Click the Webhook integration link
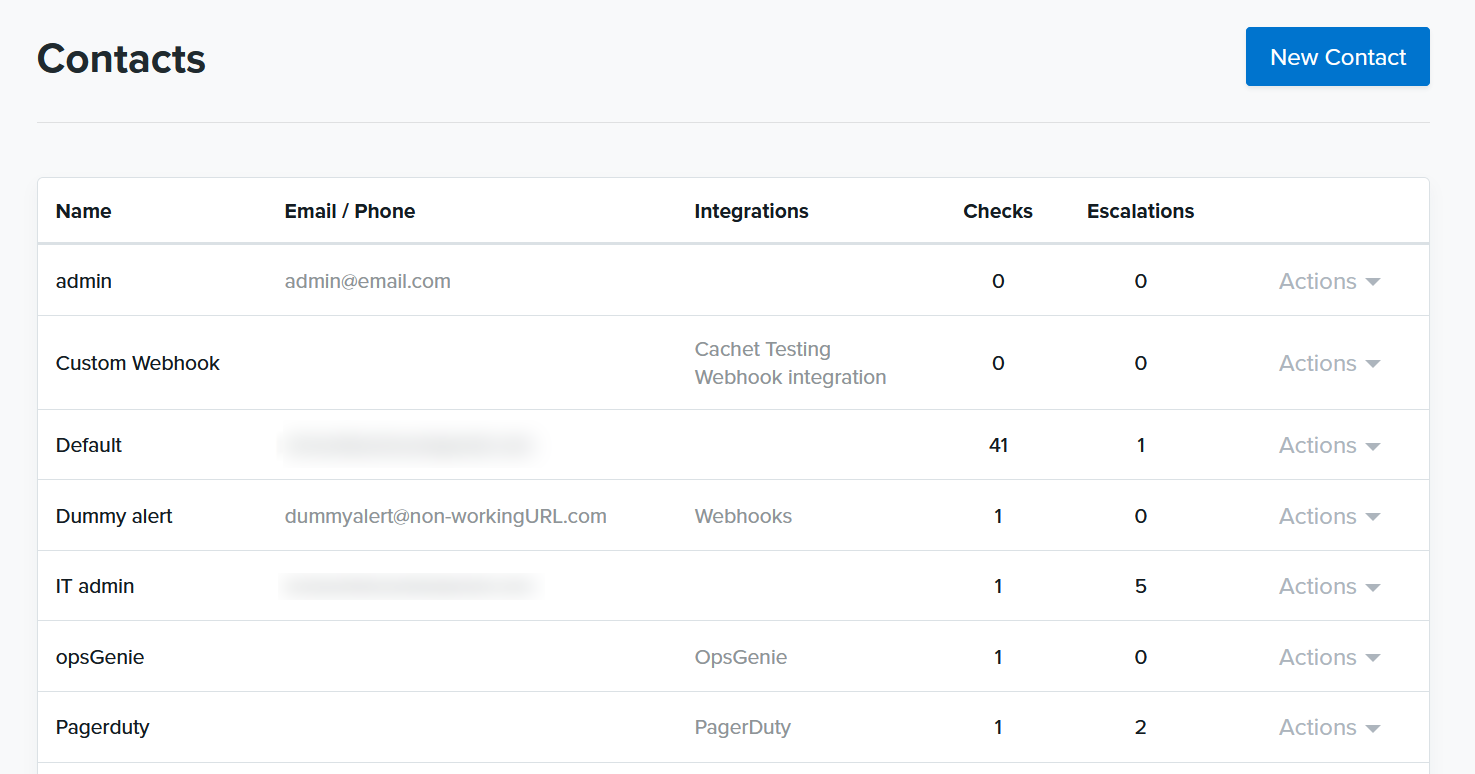Screen dimensions: 1475x774 click(790, 377)
